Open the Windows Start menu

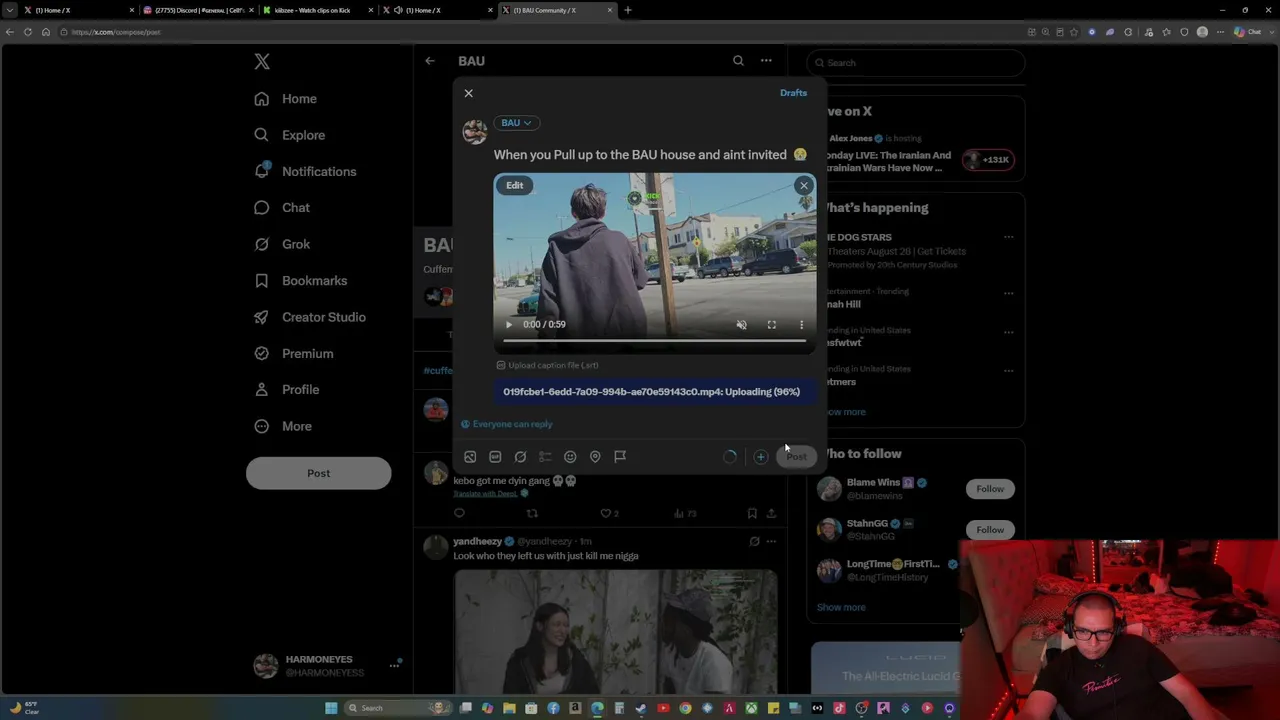tap(331, 708)
